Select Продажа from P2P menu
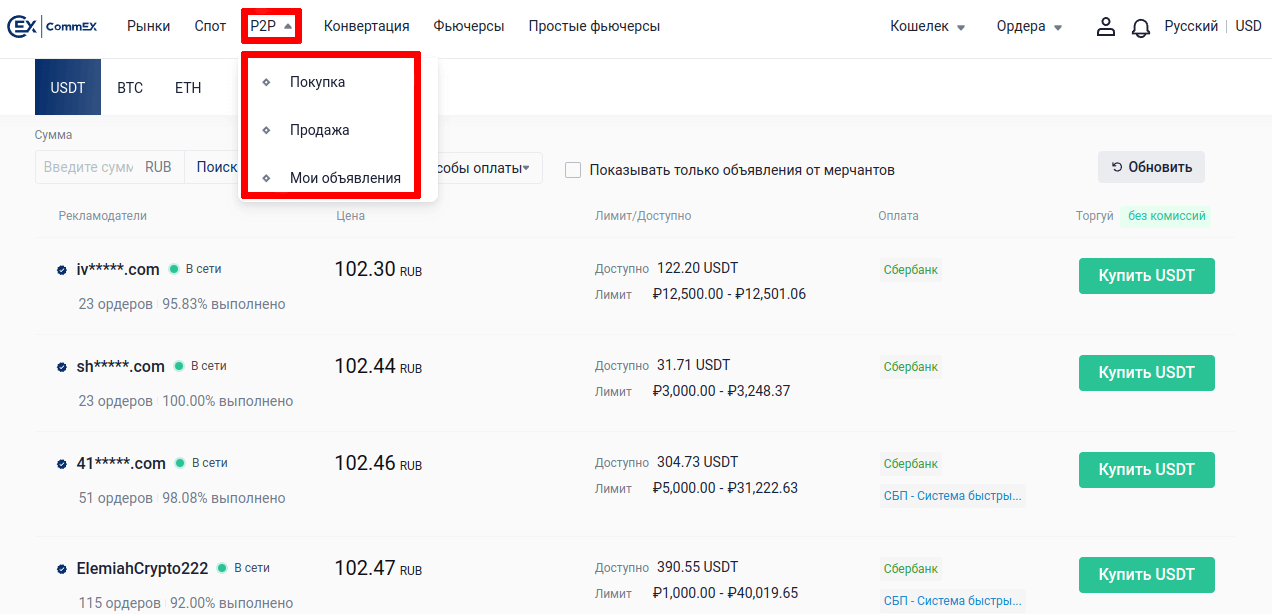The image size is (1272, 614). [x=319, y=130]
